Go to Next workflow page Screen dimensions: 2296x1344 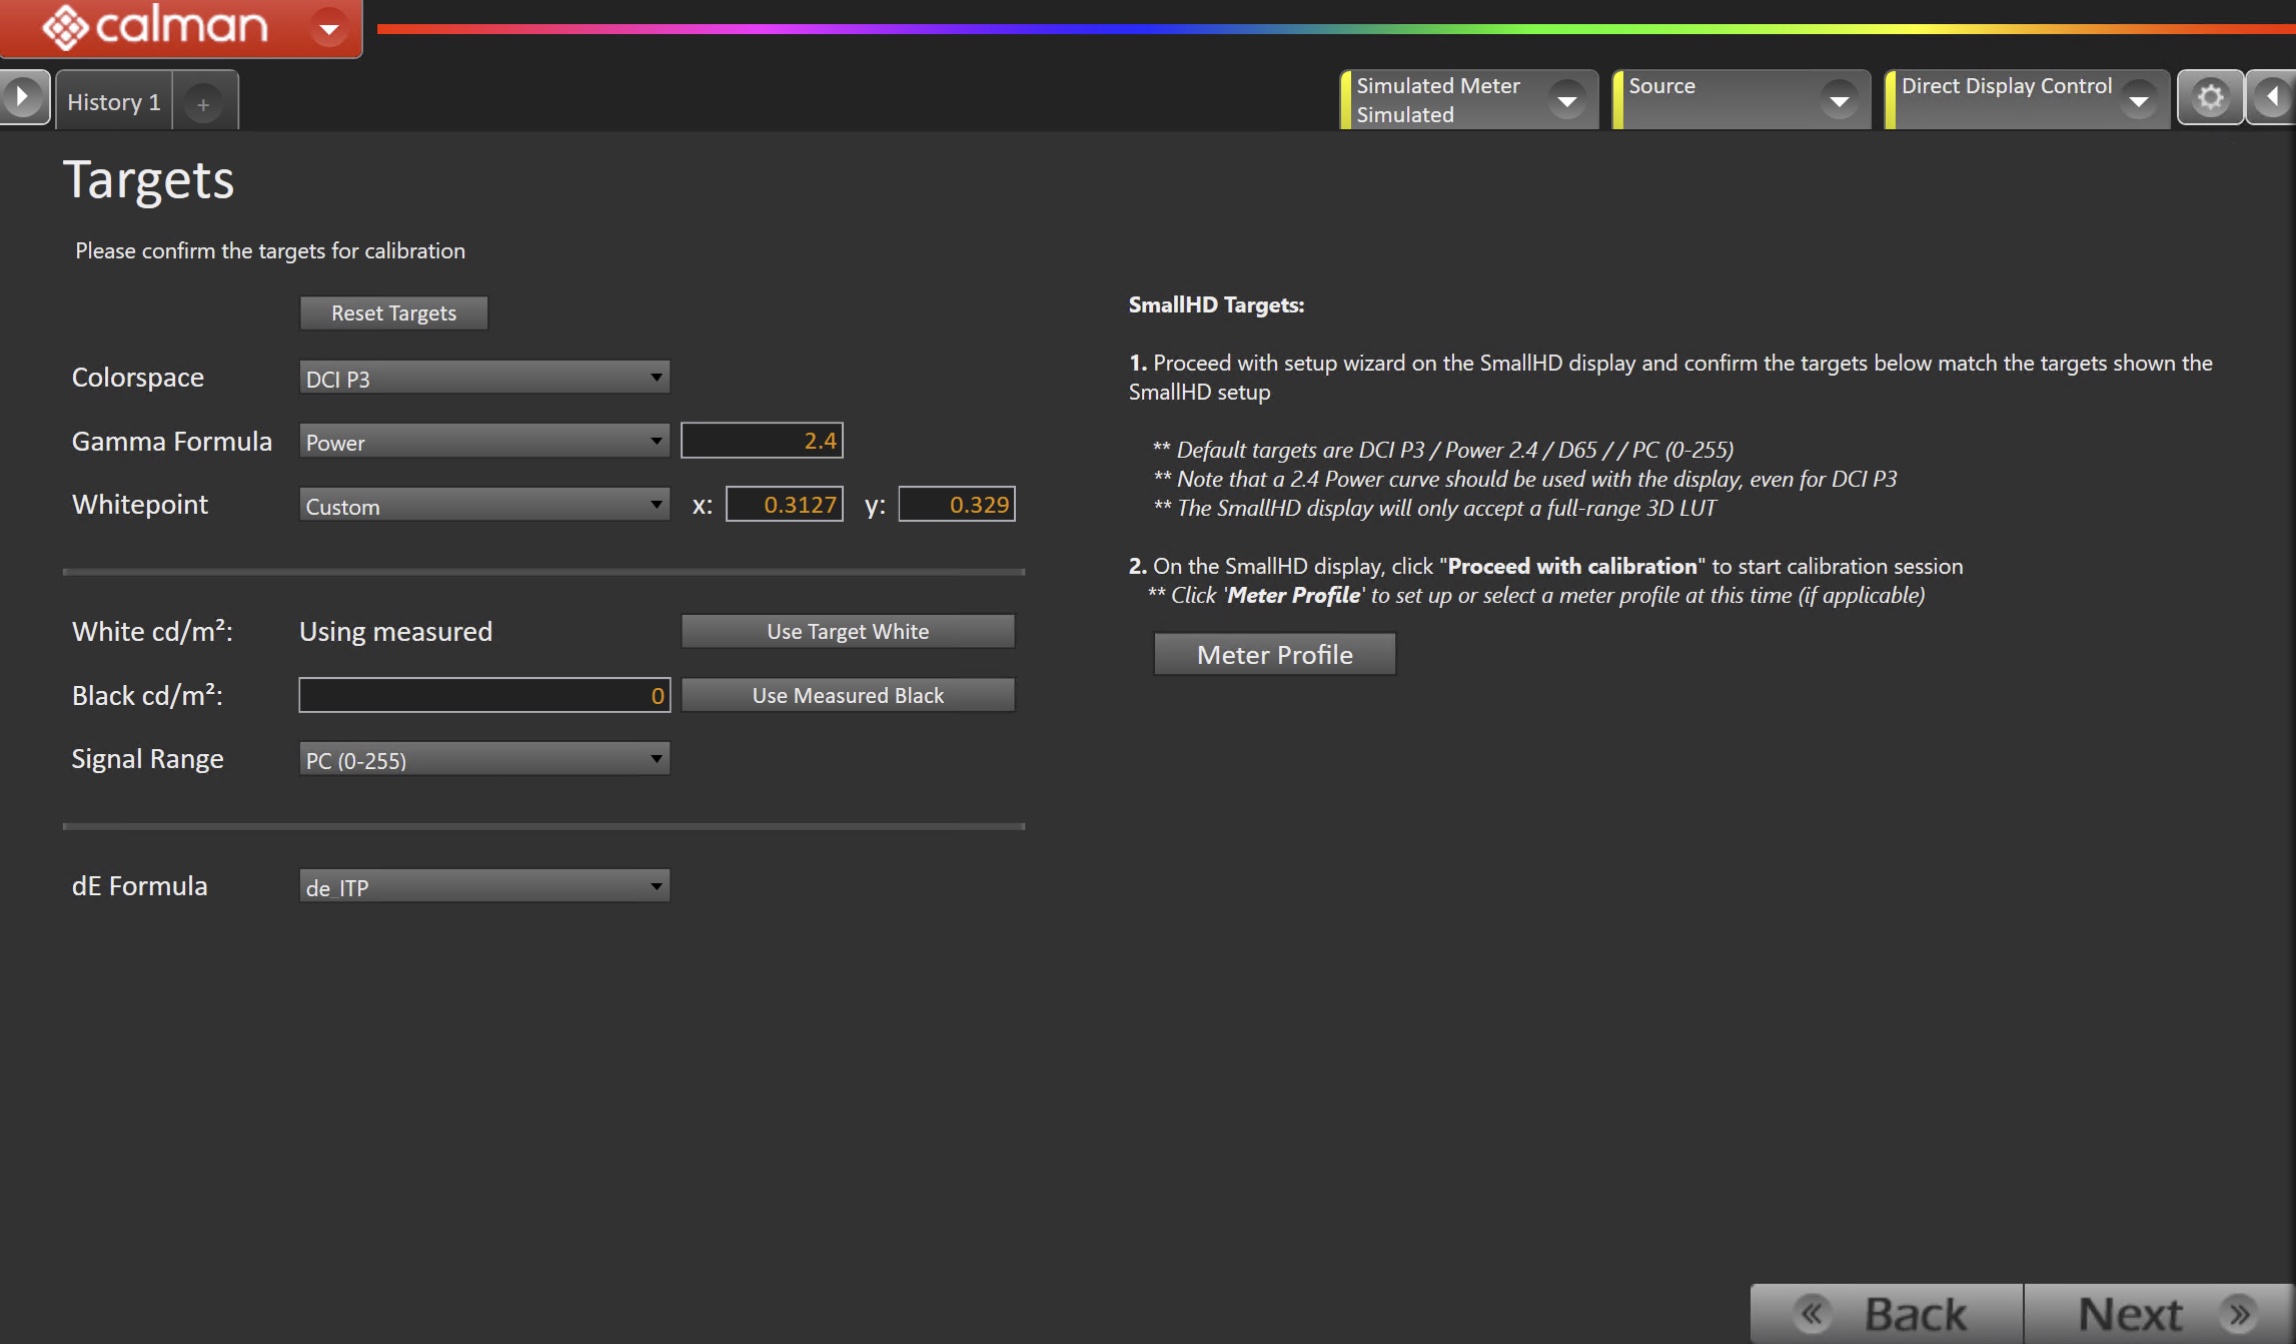pyautogui.click(x=2158, y=1314)
